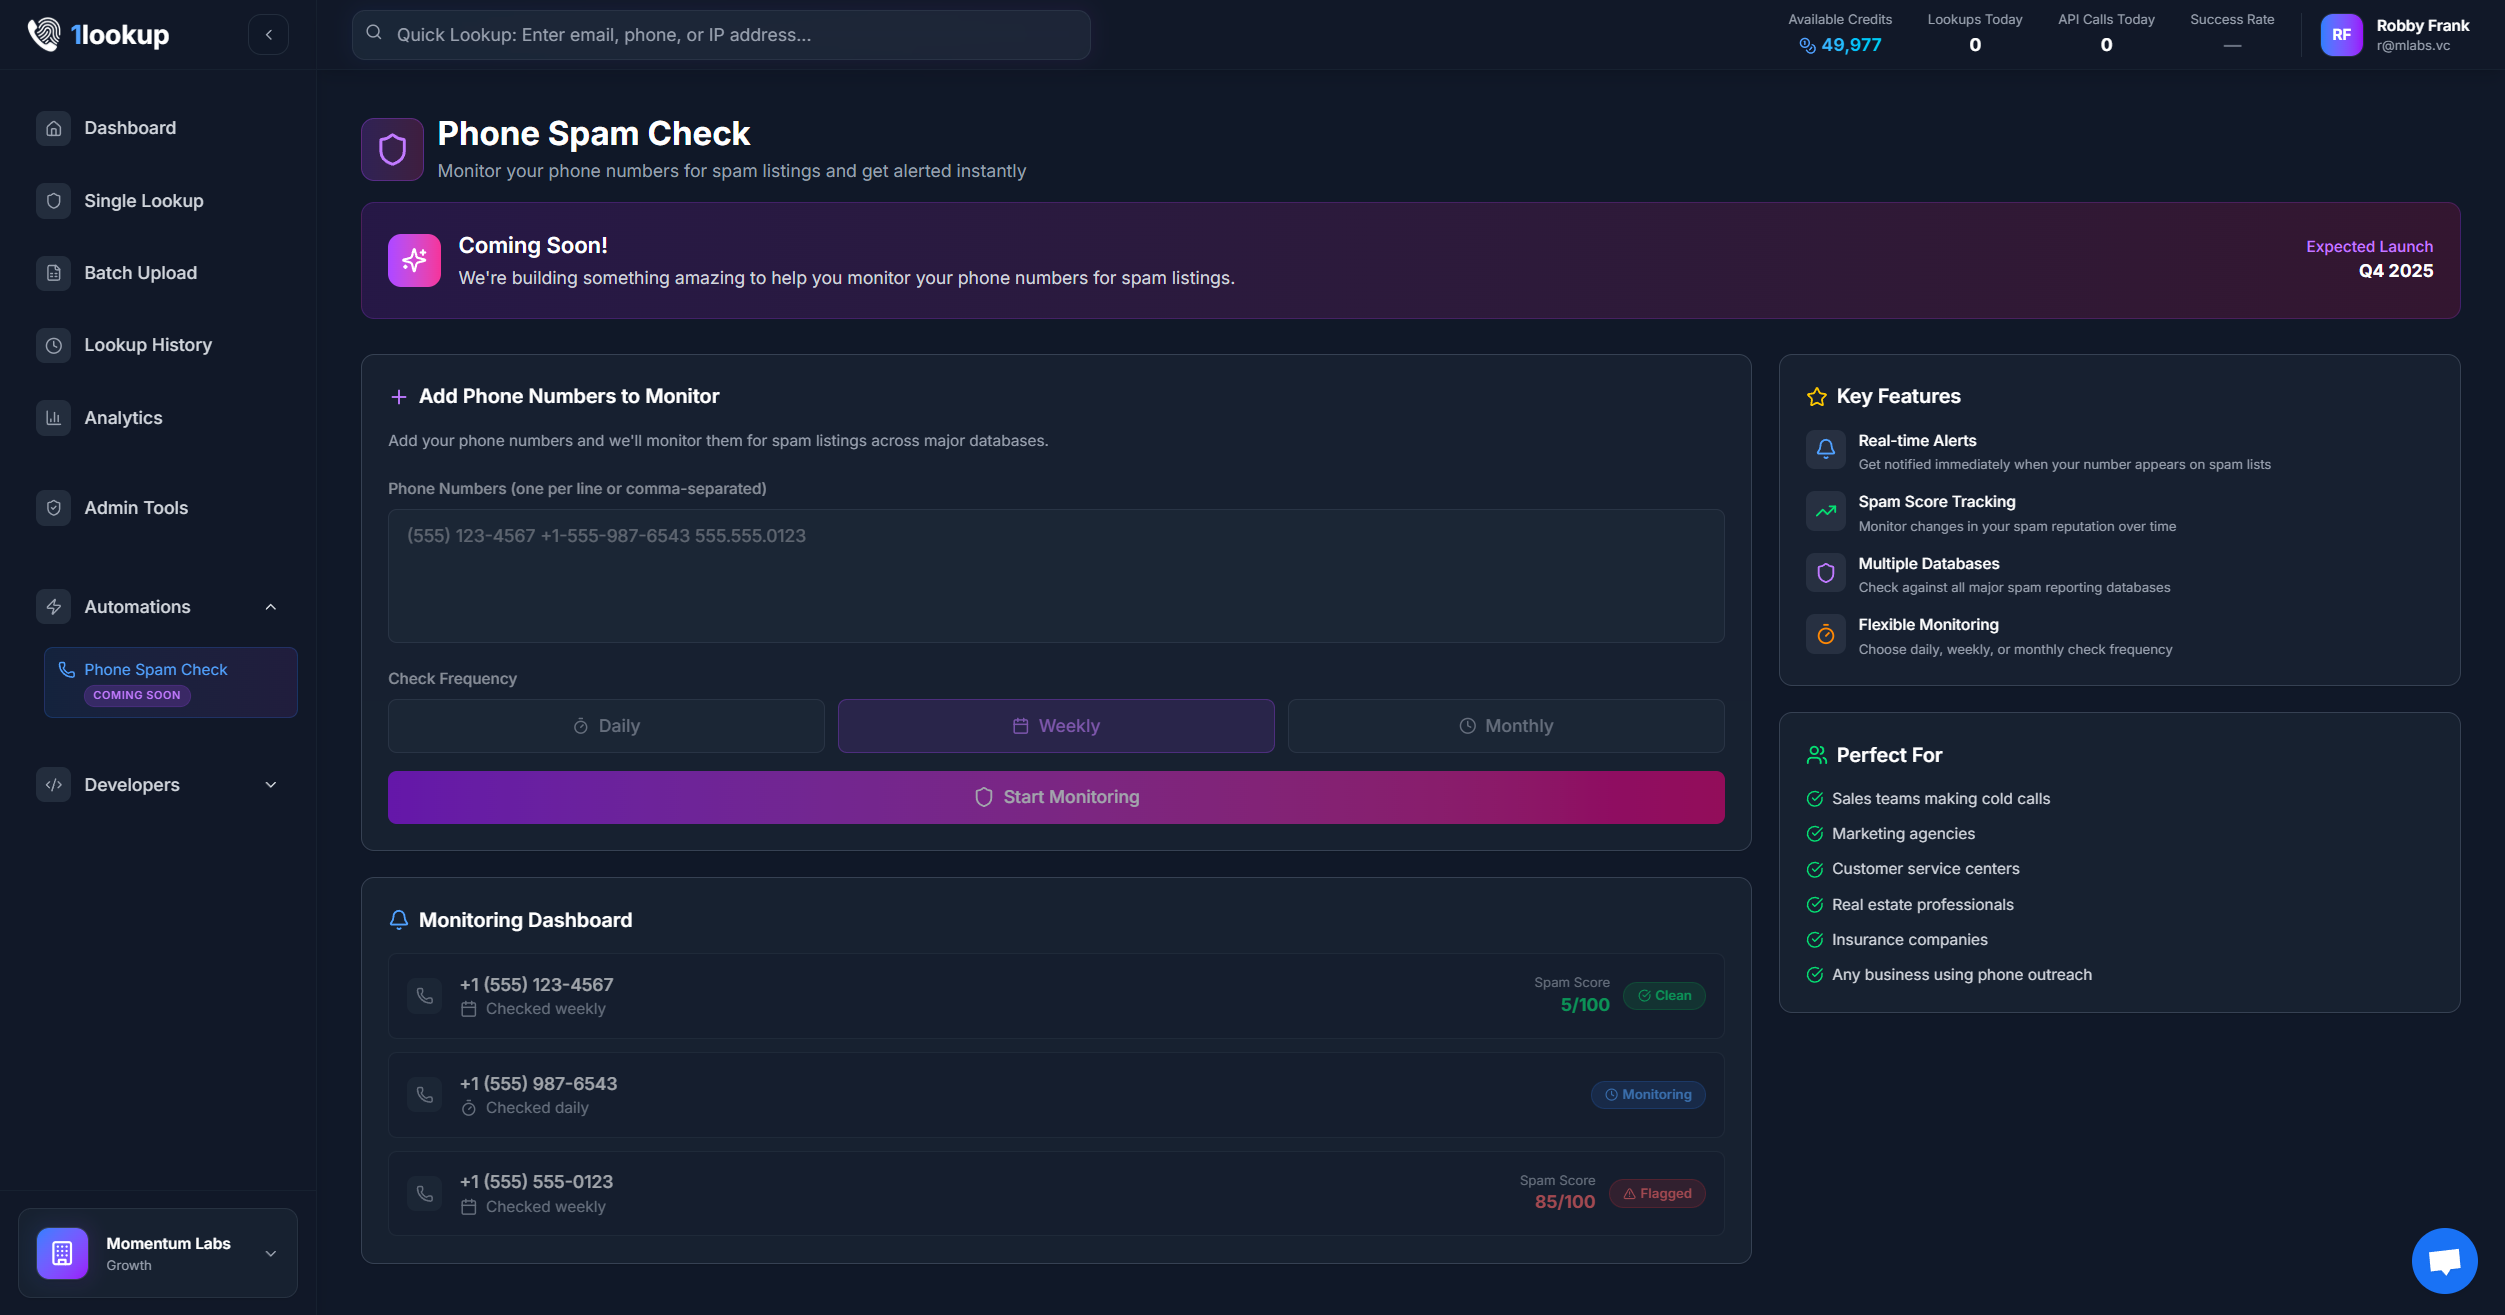
Task: Open the chat support bubble icon
Action: (2443, 1260)
